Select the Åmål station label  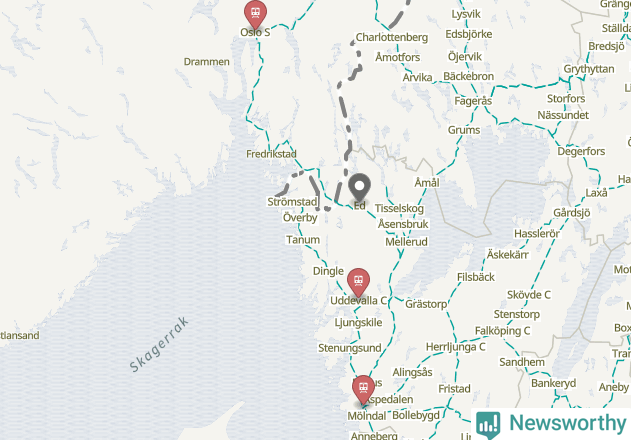coord(427,183)
